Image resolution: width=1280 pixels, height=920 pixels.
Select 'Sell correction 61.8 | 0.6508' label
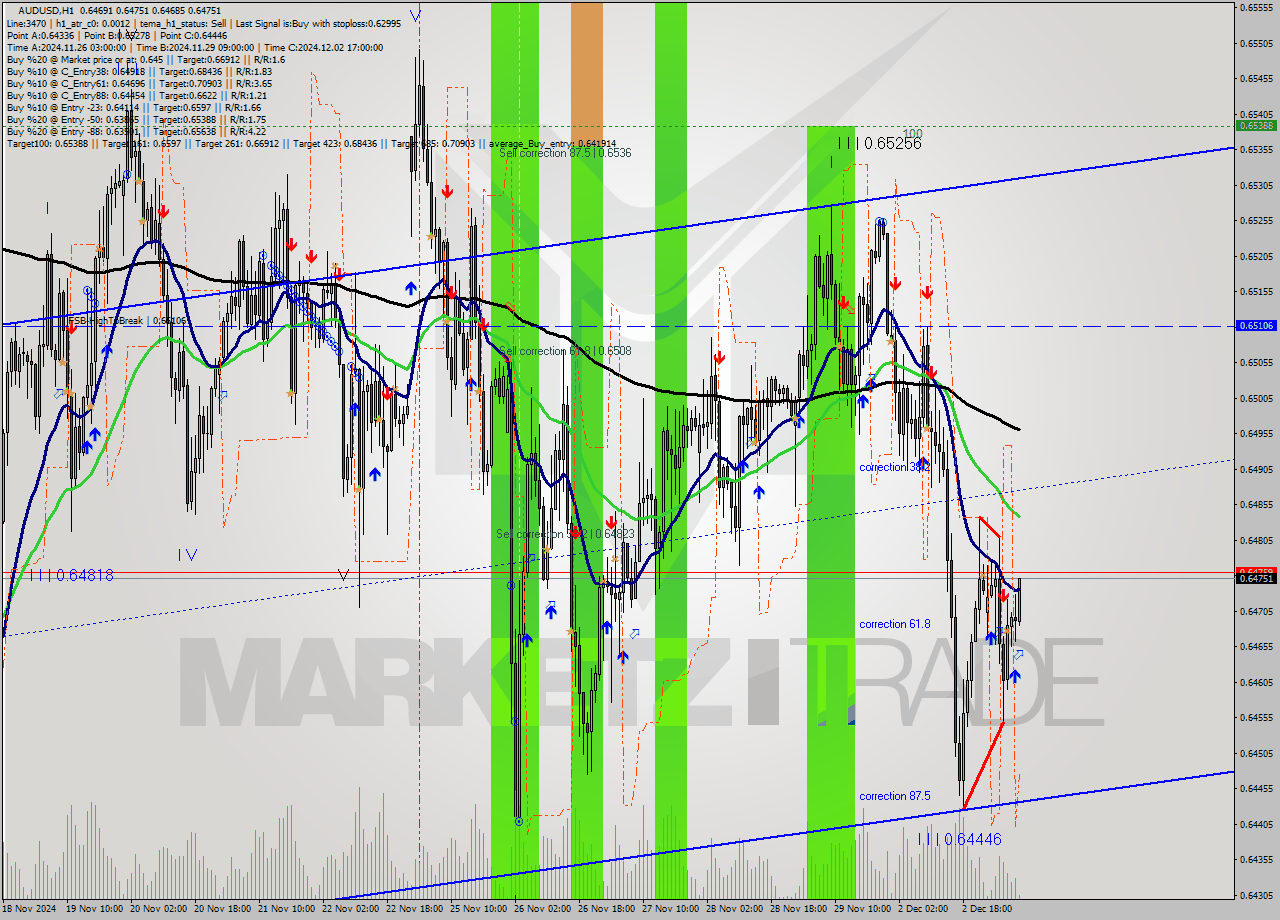pos(565,351)
